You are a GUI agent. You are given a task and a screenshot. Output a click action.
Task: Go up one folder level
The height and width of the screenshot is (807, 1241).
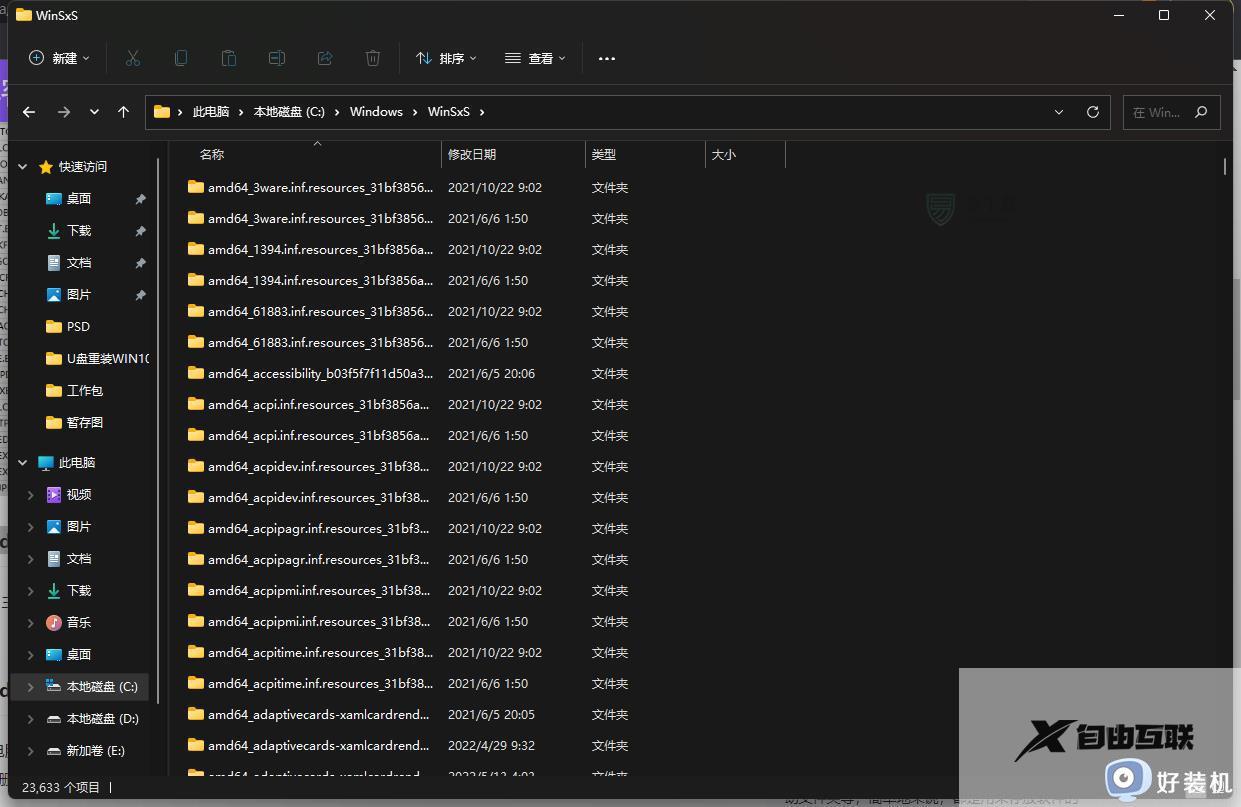[x=123, y=112]
